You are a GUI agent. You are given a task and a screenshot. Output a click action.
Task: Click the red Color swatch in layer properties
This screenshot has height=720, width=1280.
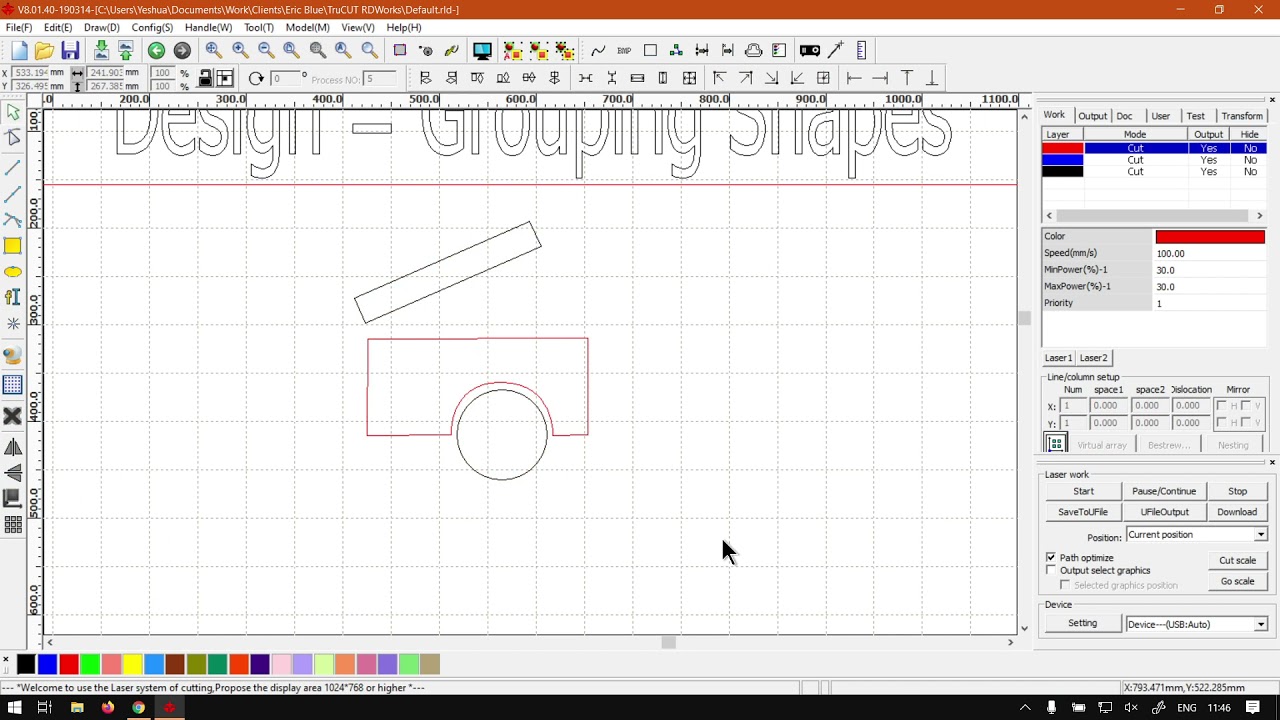click(1210, 237)
